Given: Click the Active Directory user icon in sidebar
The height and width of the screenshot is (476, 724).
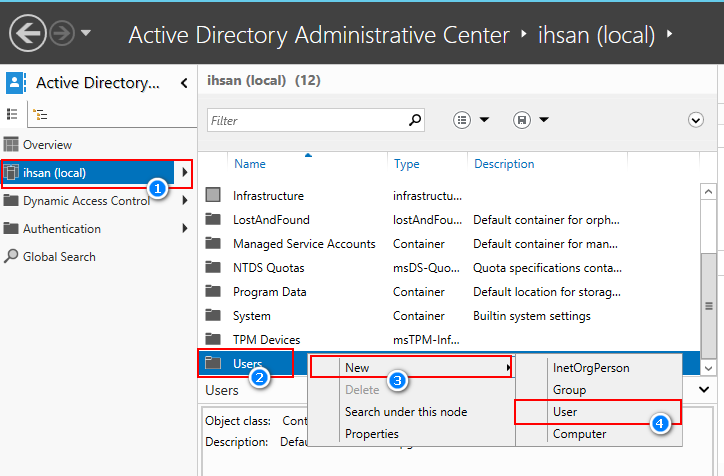Looking at the screenshot, I should pos(15,83).
